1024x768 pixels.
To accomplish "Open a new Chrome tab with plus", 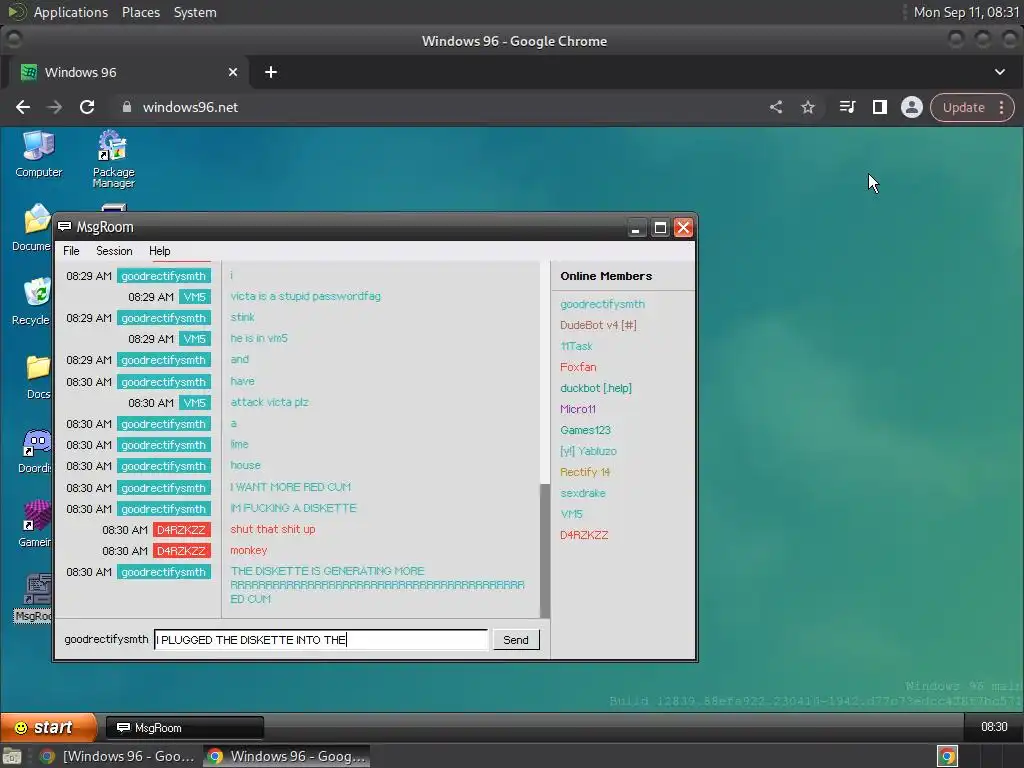I will click(271, 72).
